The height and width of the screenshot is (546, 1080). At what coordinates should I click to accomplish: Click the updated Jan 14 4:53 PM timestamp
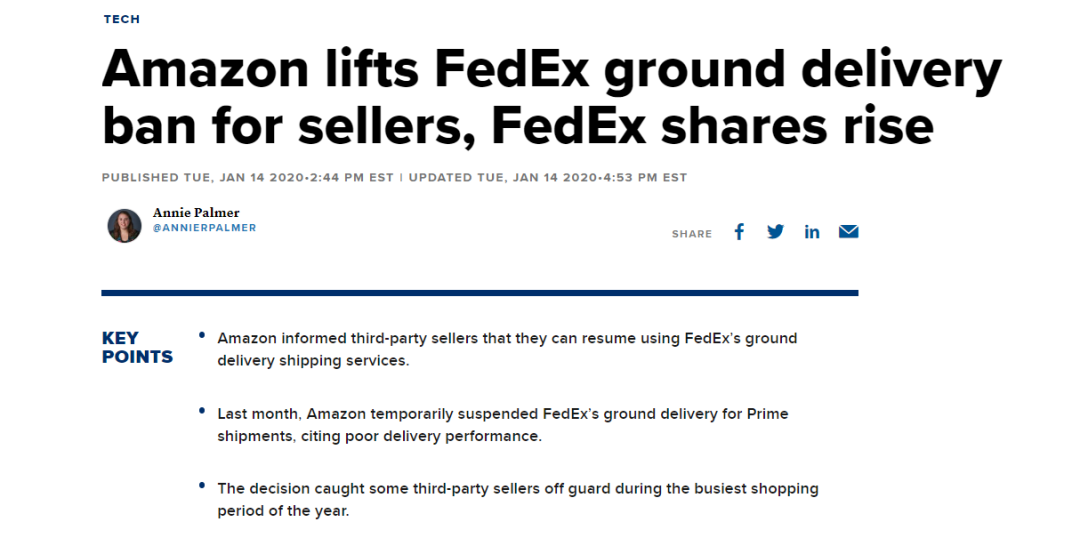click(548, 178)
